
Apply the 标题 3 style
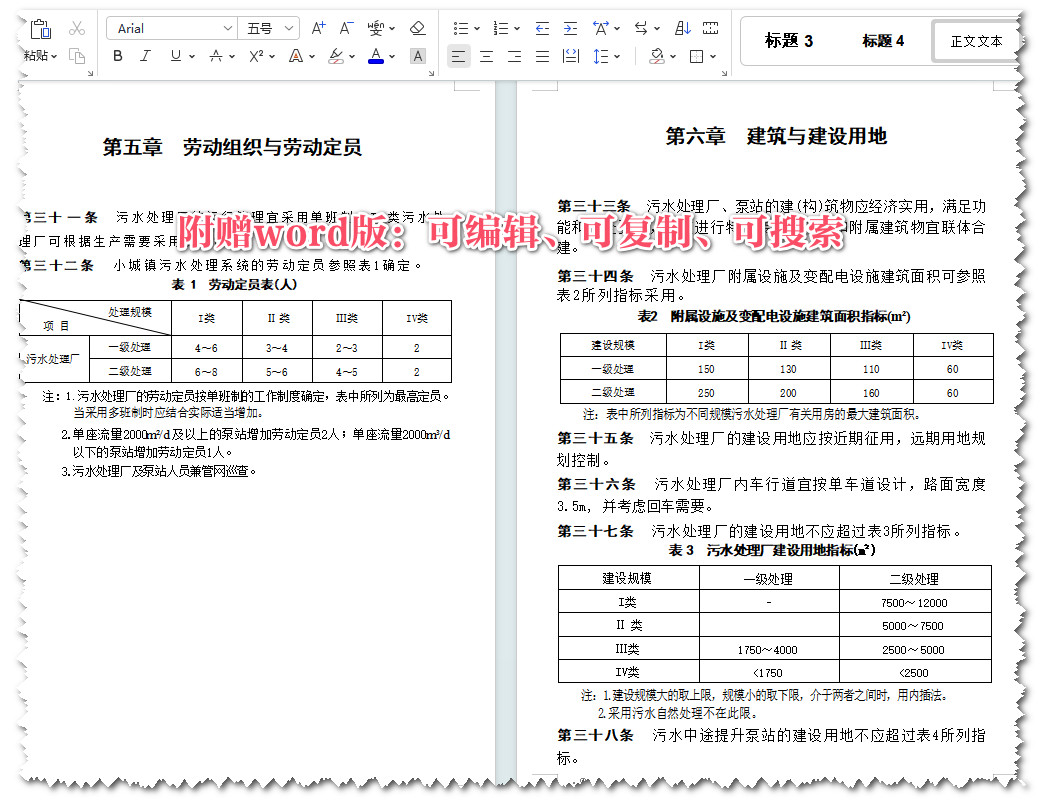788,40
